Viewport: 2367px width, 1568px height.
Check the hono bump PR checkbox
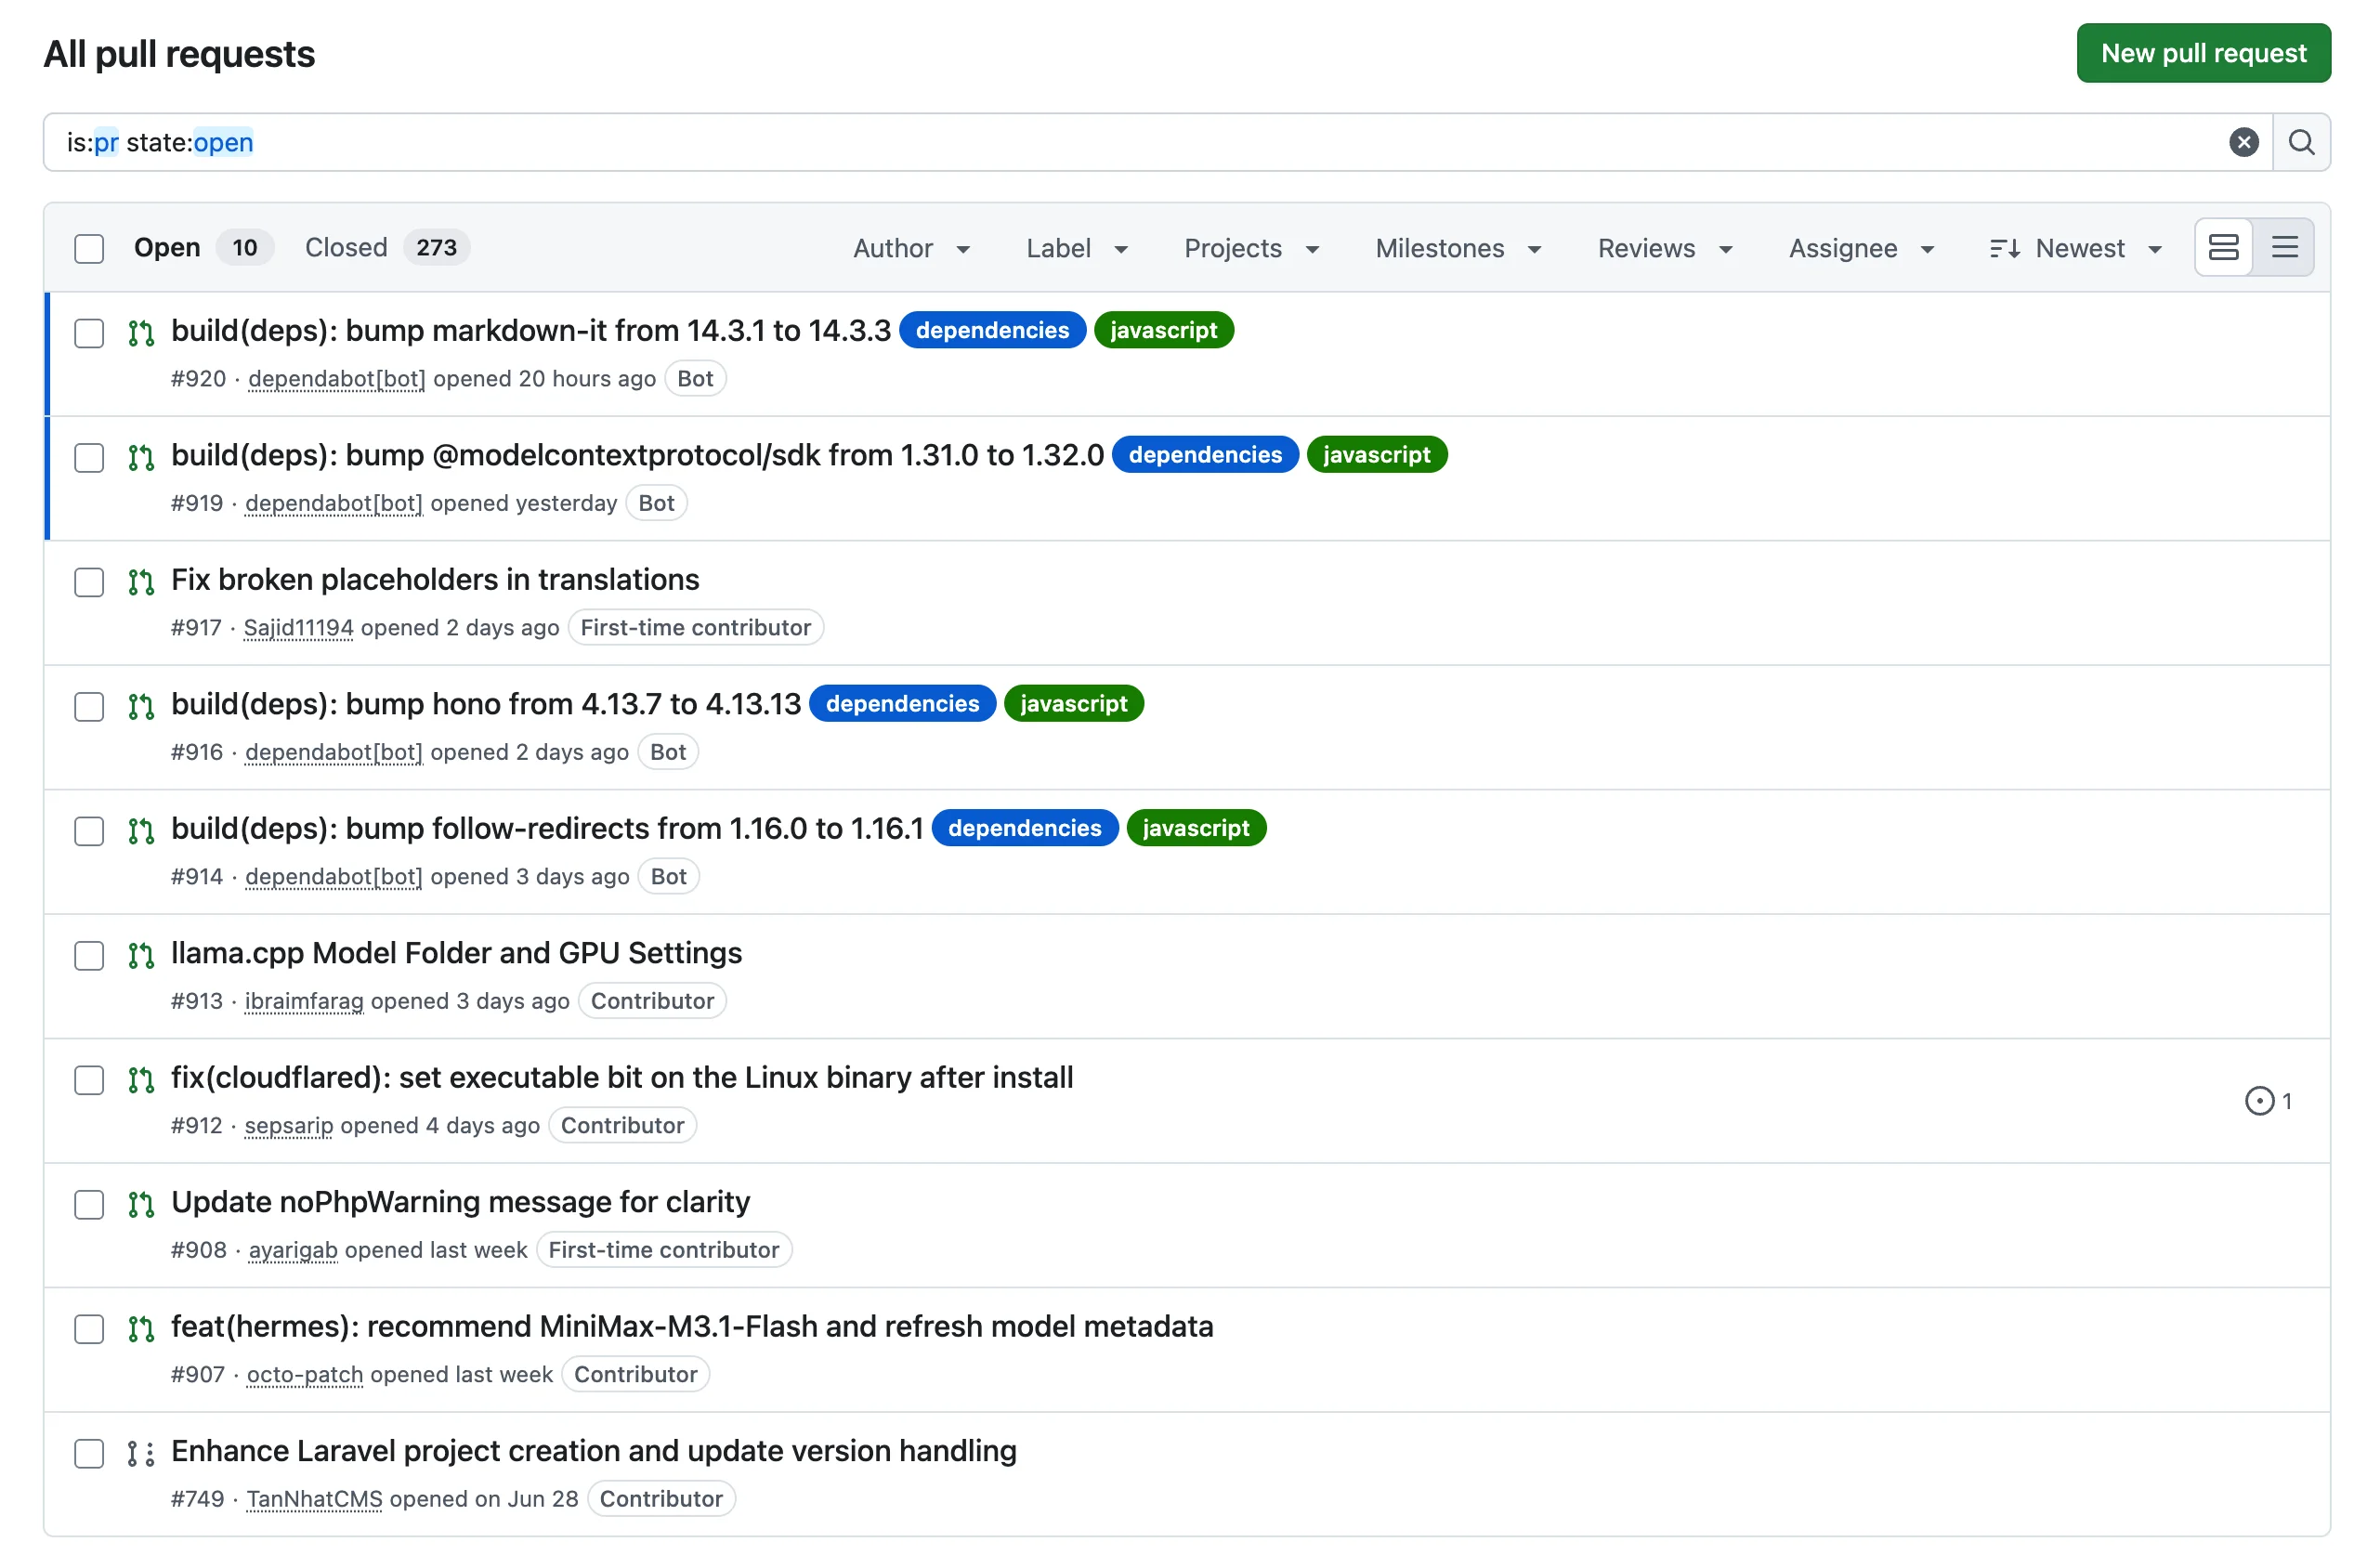click(x=89, y=707)
